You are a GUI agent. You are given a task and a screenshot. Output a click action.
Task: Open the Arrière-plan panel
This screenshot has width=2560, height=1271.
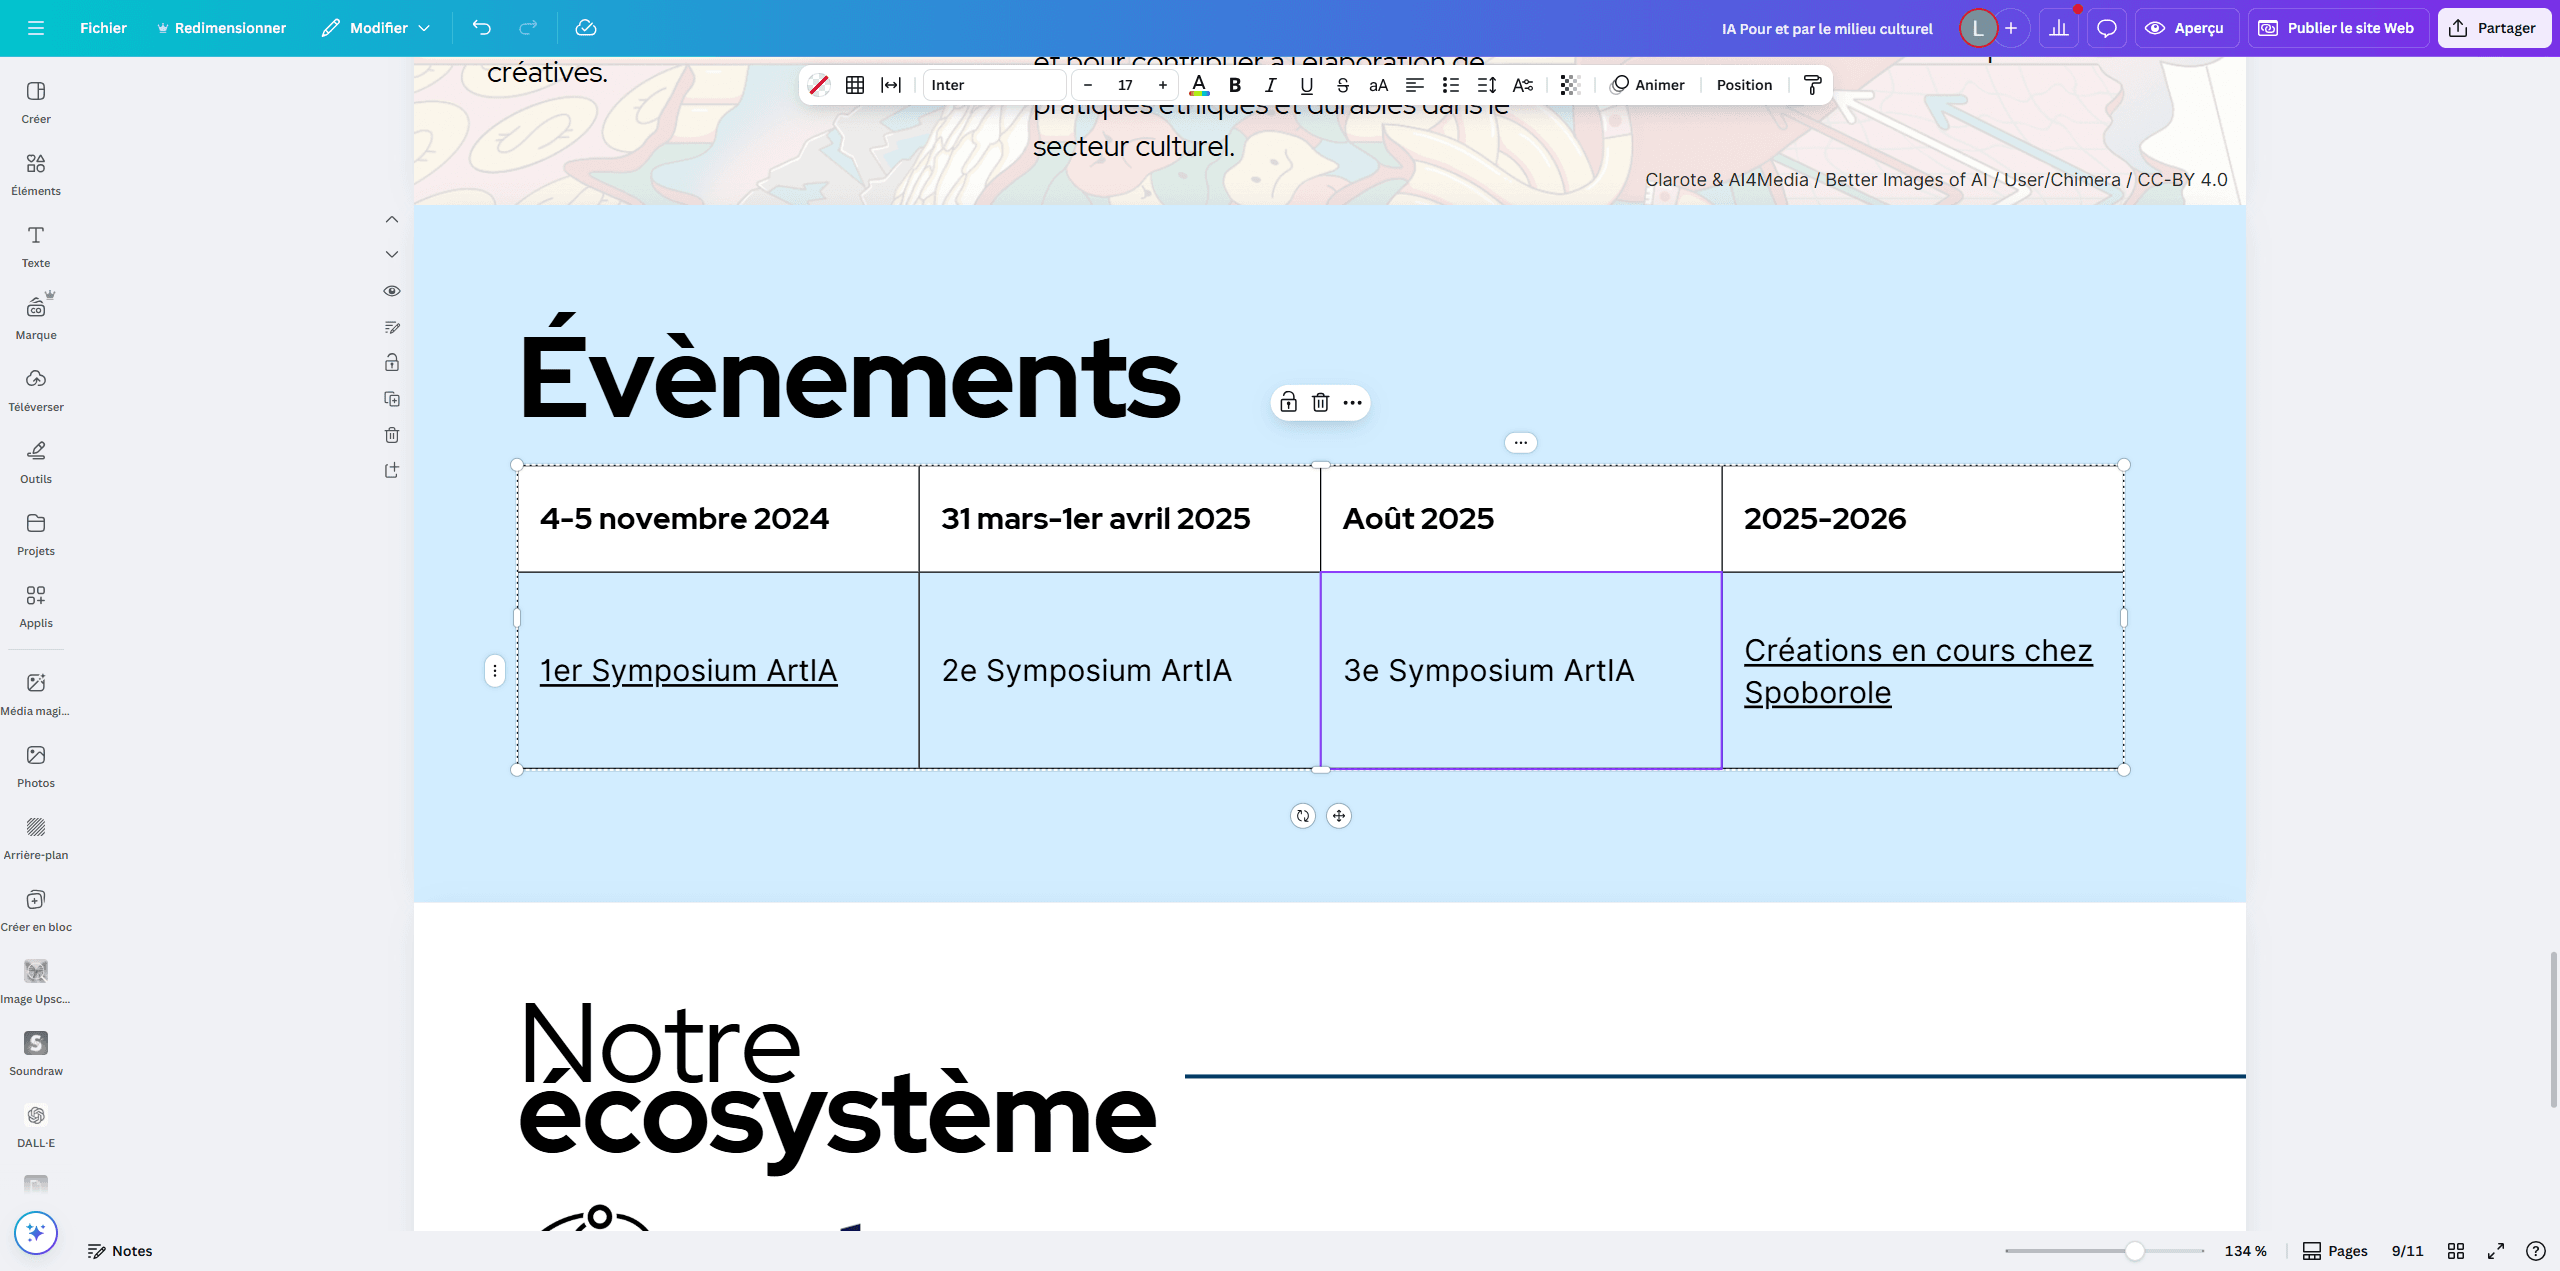pyautogui.click(x=36, y=838)
